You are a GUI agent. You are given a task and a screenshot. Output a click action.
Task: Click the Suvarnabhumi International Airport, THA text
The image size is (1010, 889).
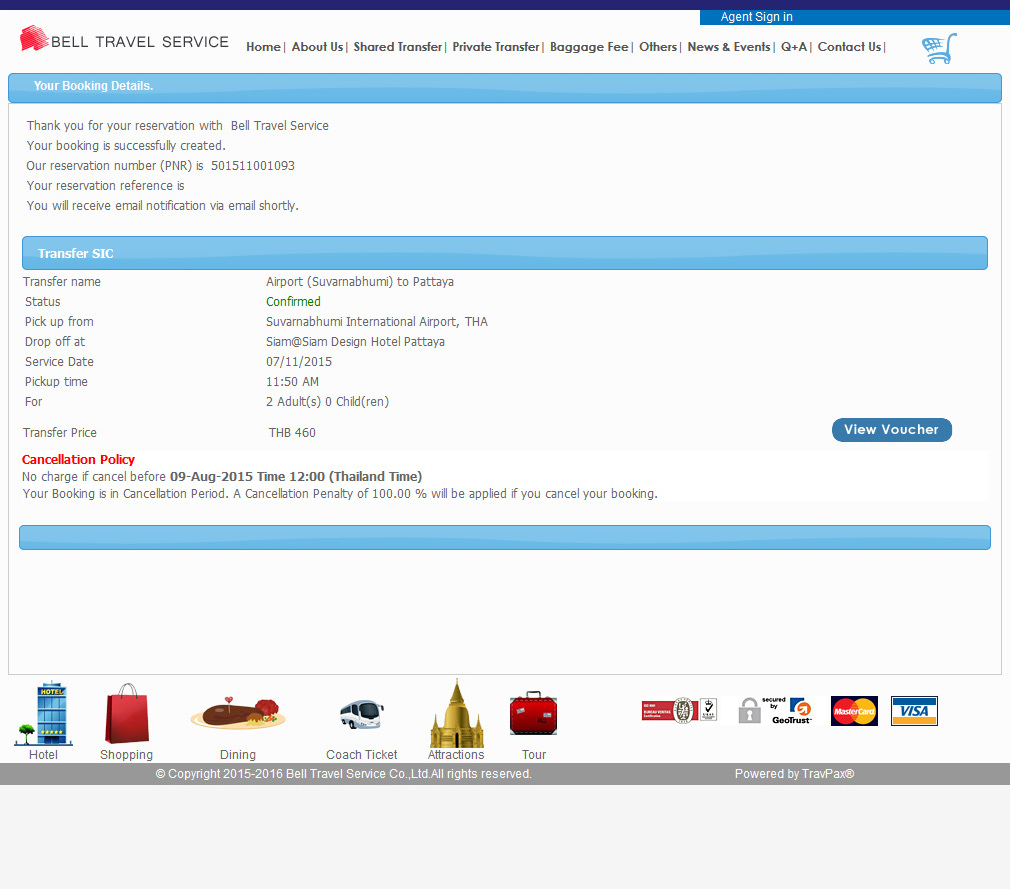tap(377, 321)
